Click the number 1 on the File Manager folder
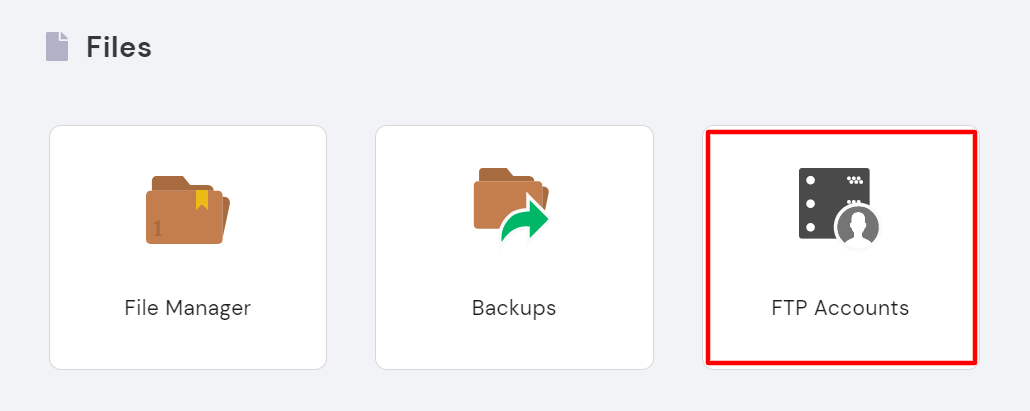This screenshot has height=411, width=1030. pyautogui.click(x=158, y=230)
